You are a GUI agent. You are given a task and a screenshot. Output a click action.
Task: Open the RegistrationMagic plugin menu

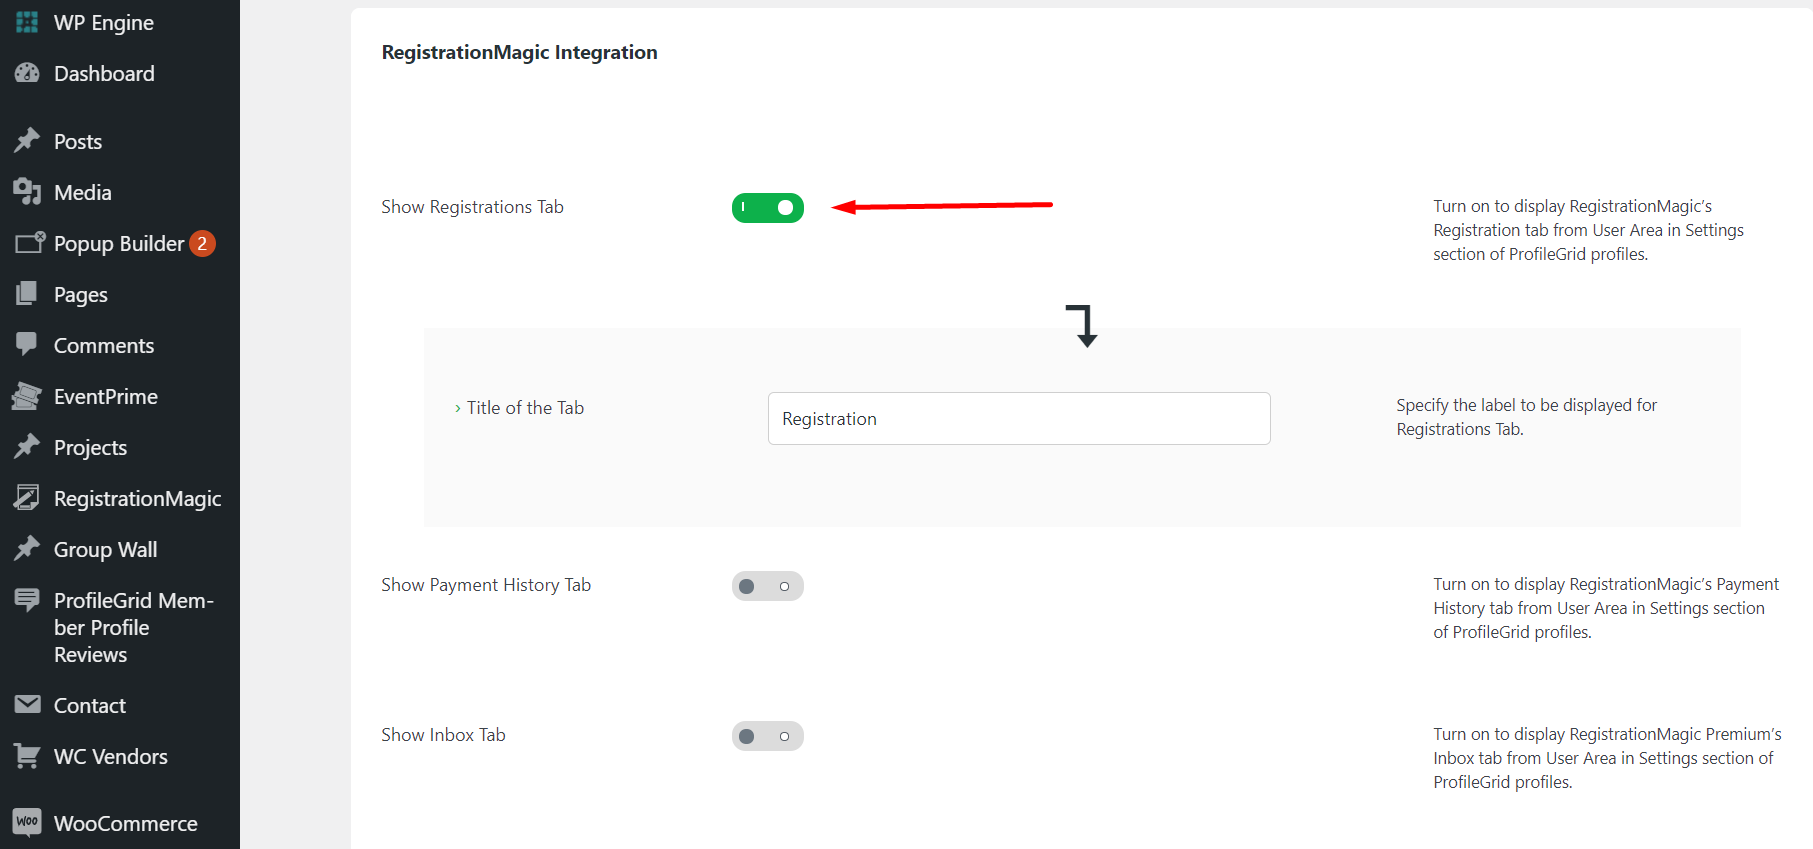(137, 498)
